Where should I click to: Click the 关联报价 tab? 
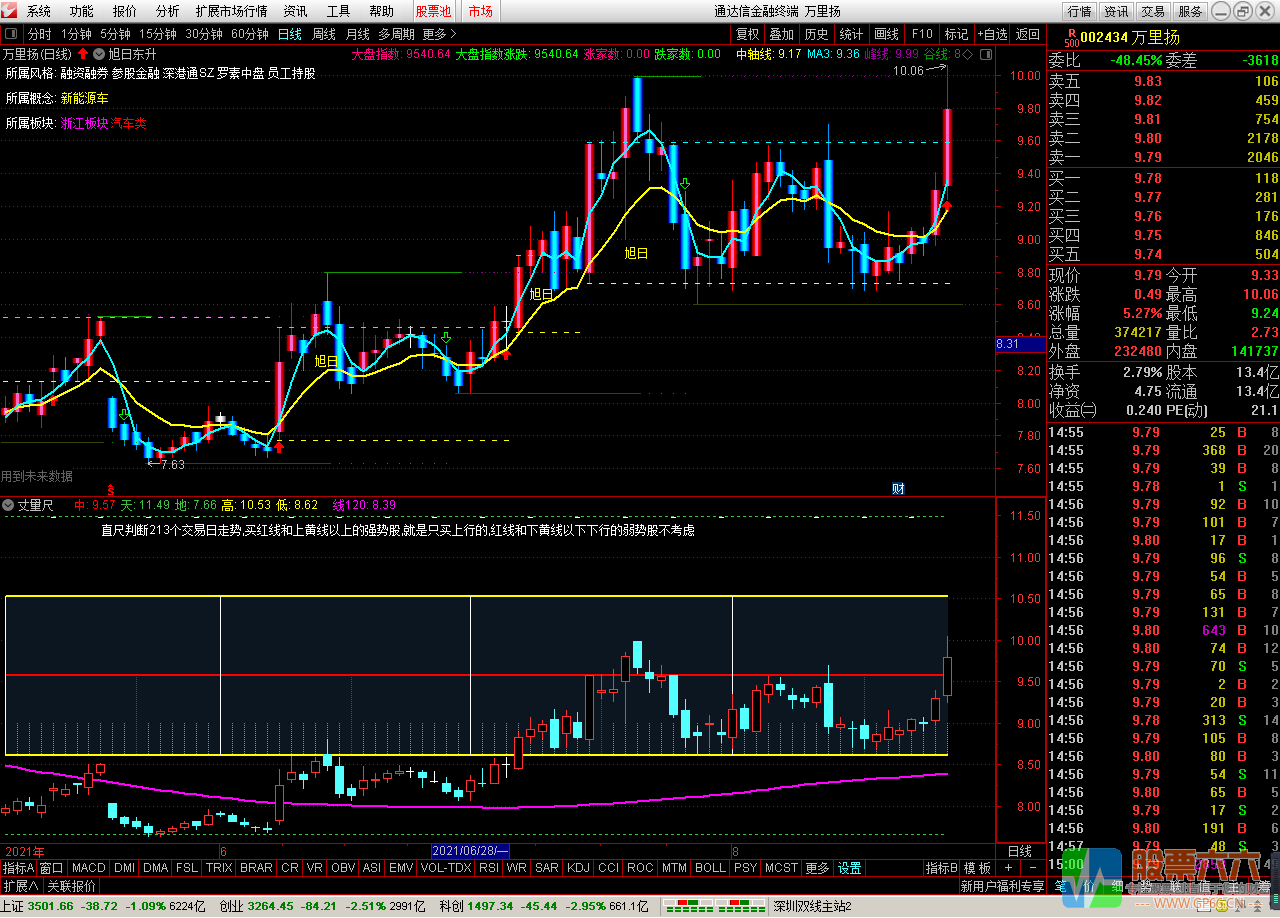tap(72, 886)
